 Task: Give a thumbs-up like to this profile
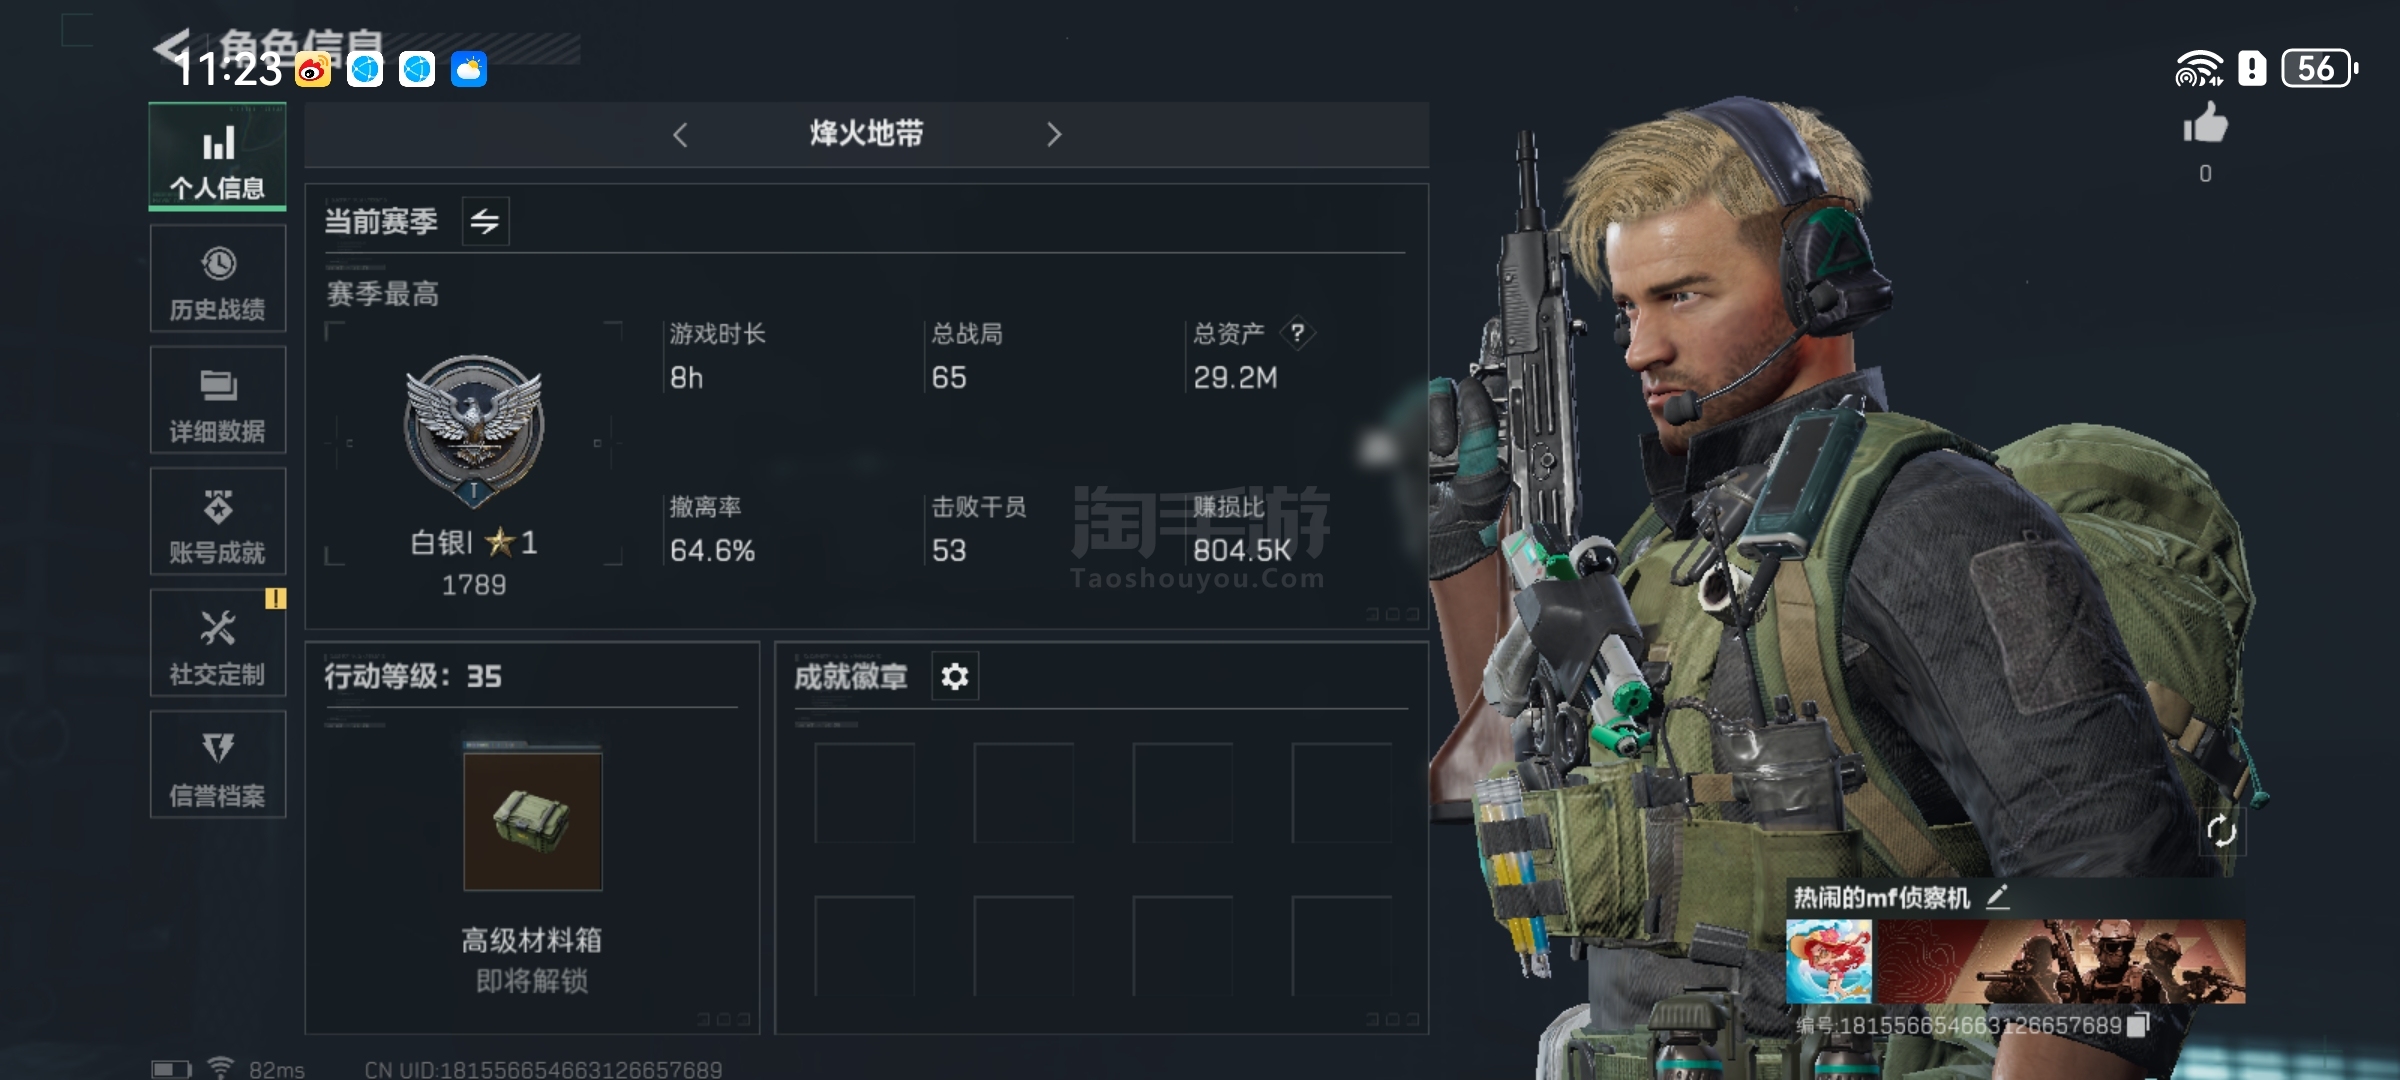[2205, 125]
